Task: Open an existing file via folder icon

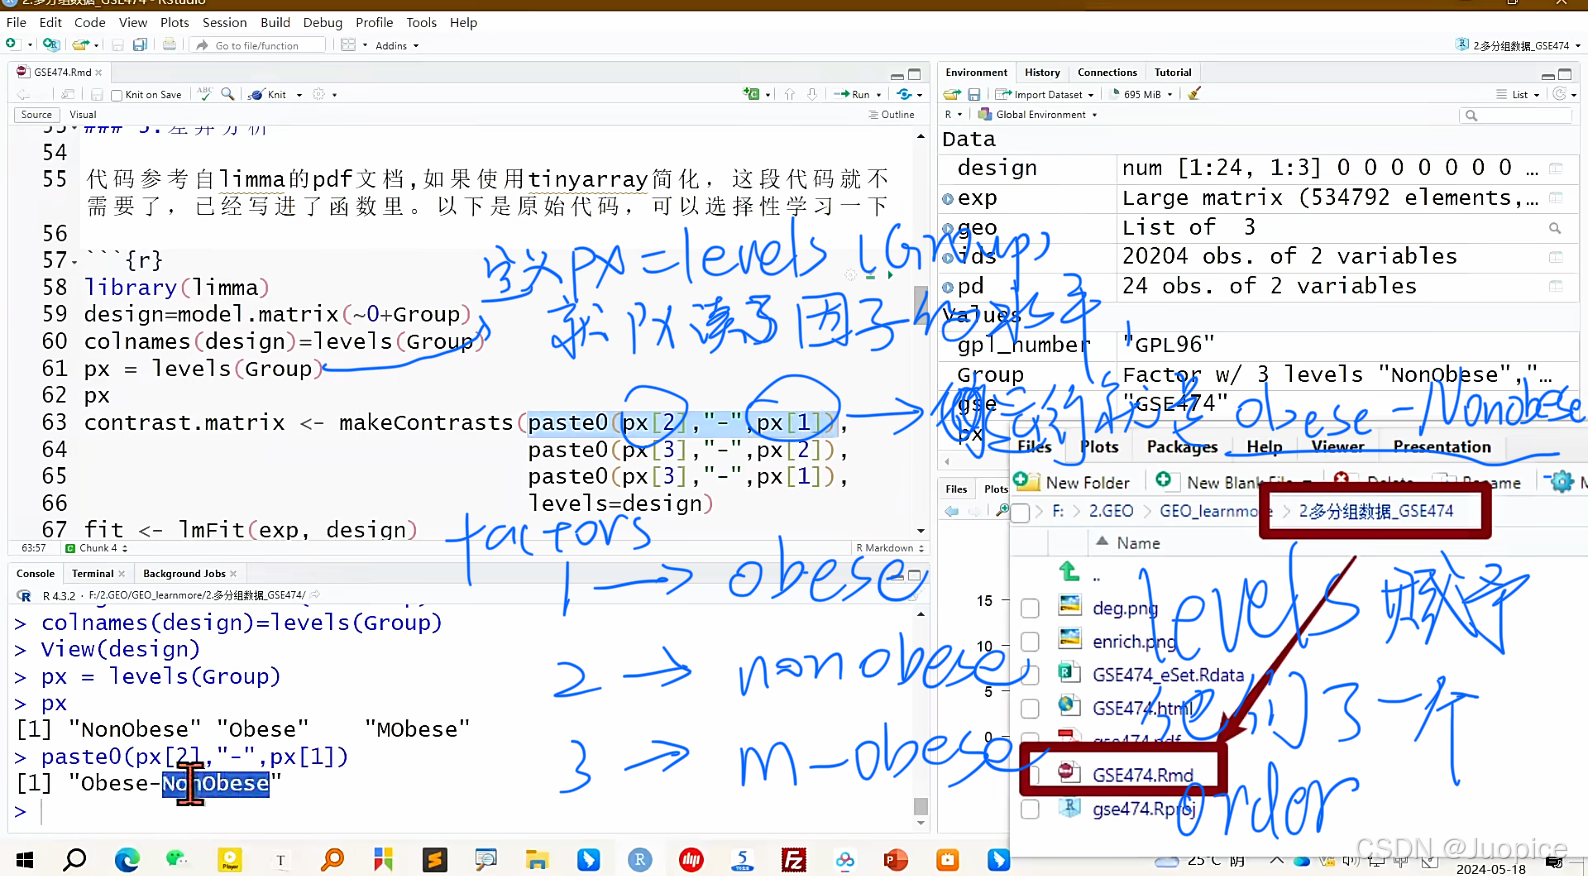Action: tap(81, 44)
